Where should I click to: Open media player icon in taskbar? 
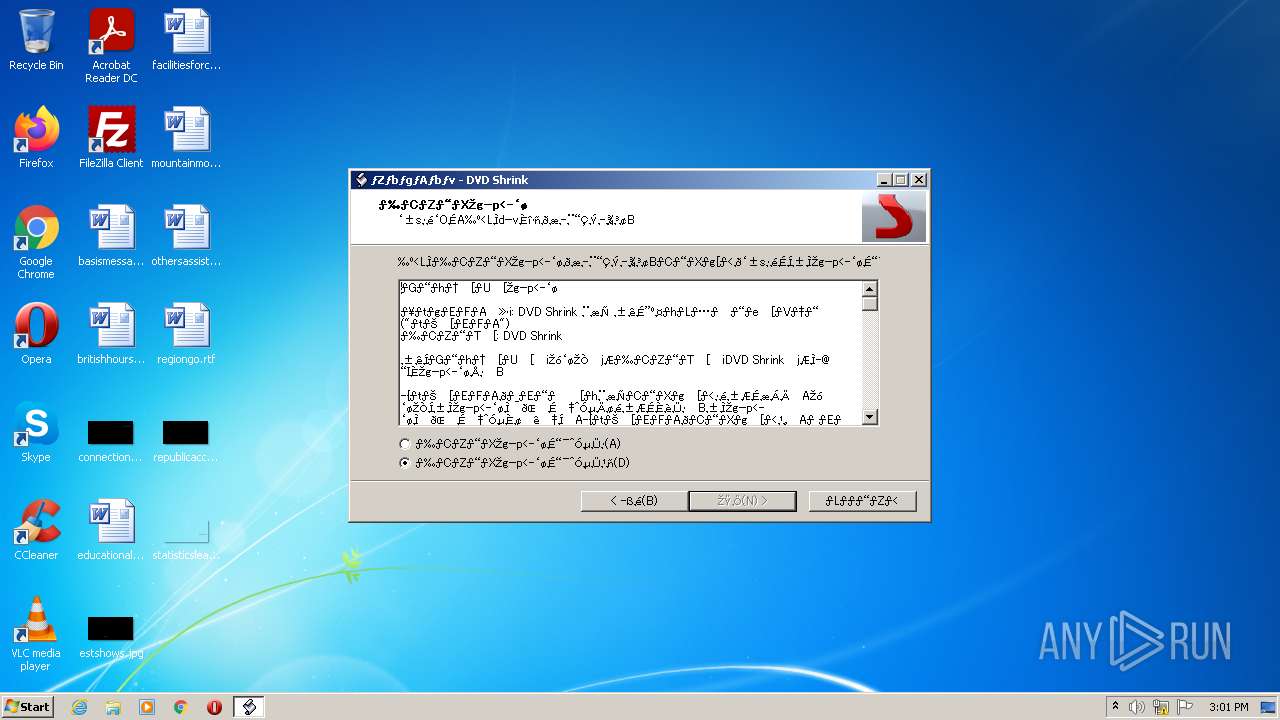coord(147,707)
